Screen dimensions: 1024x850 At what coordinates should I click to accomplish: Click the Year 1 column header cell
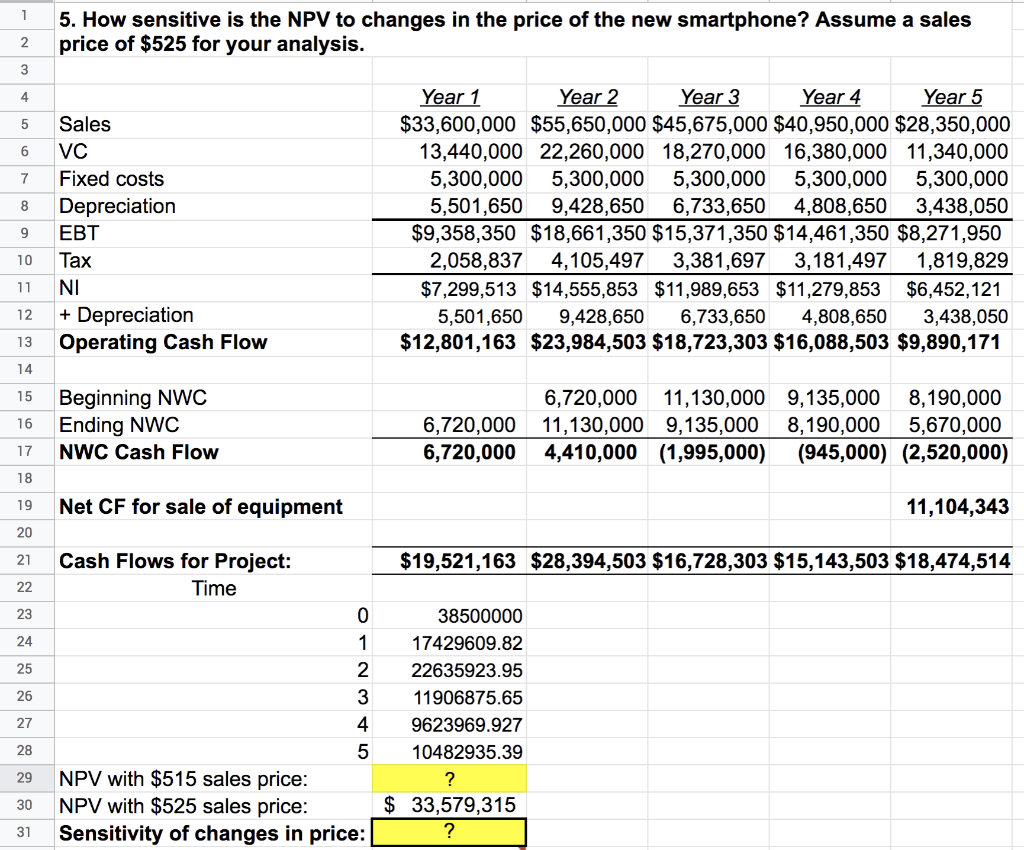pyautogui.click(x=448, y=96)
